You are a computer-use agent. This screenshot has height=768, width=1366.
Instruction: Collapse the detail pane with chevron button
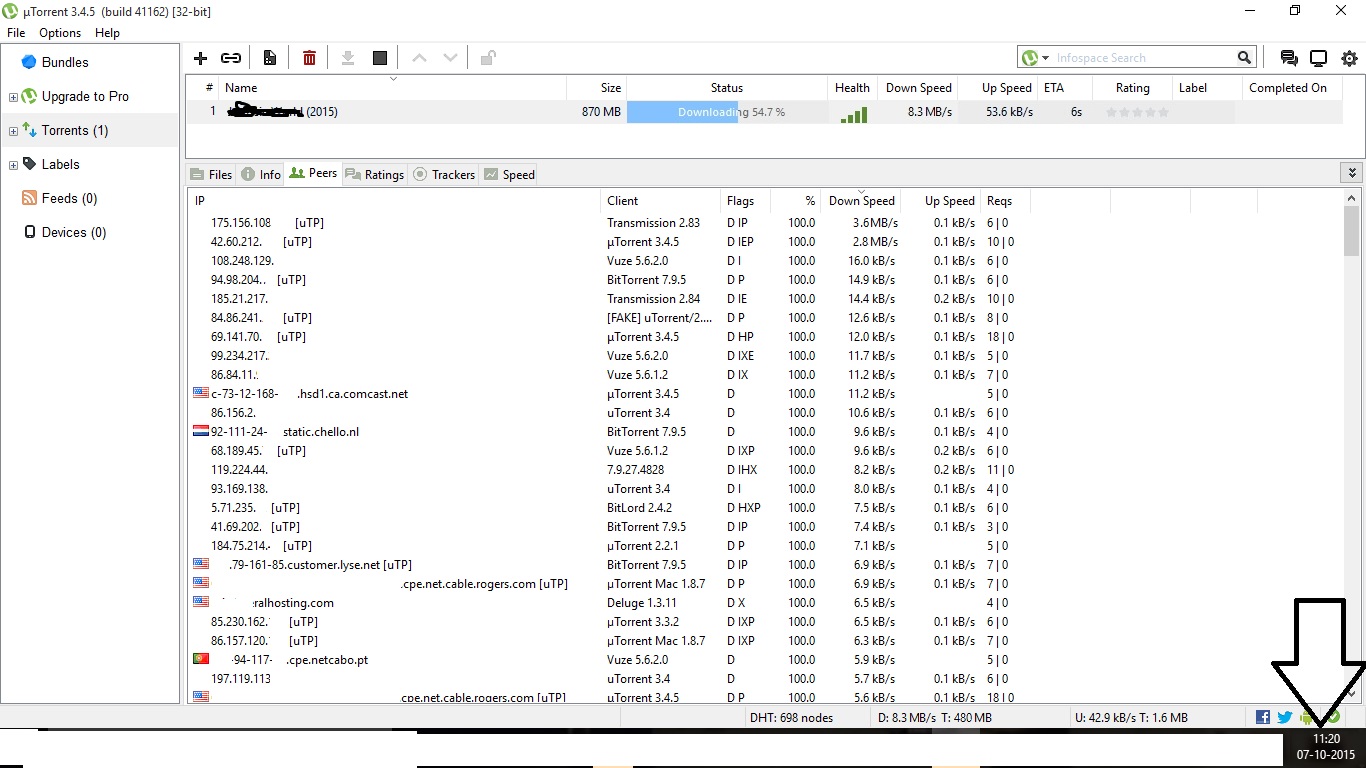pos(1349,174)
